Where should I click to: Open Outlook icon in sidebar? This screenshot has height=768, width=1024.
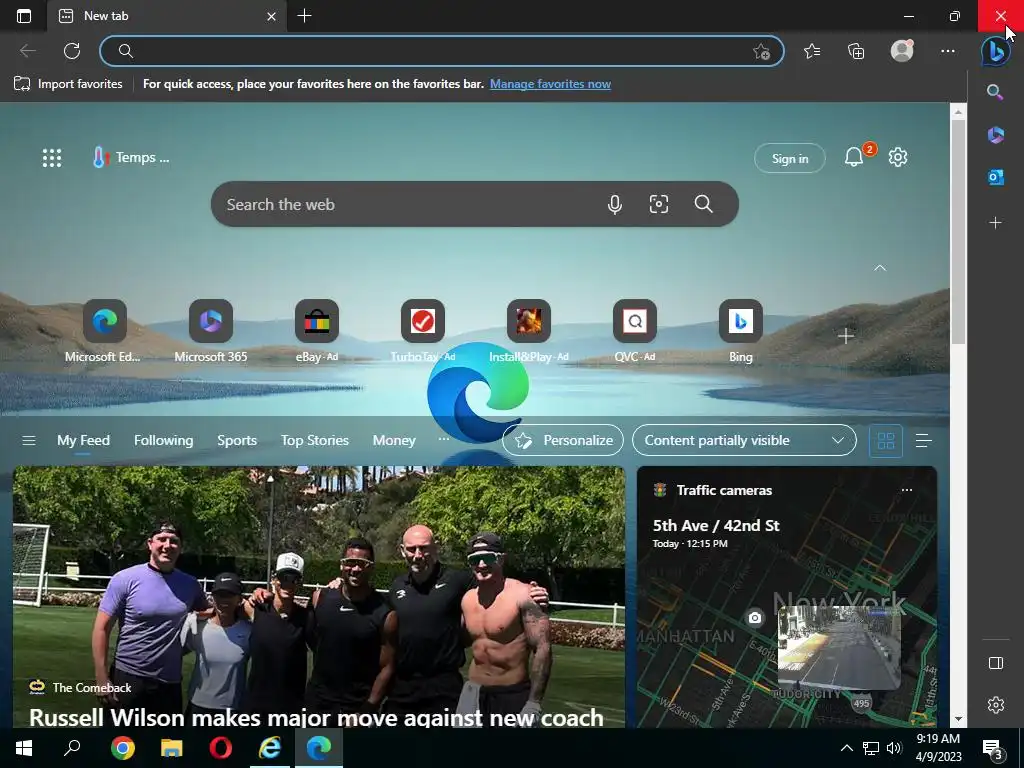pos(995,177)
